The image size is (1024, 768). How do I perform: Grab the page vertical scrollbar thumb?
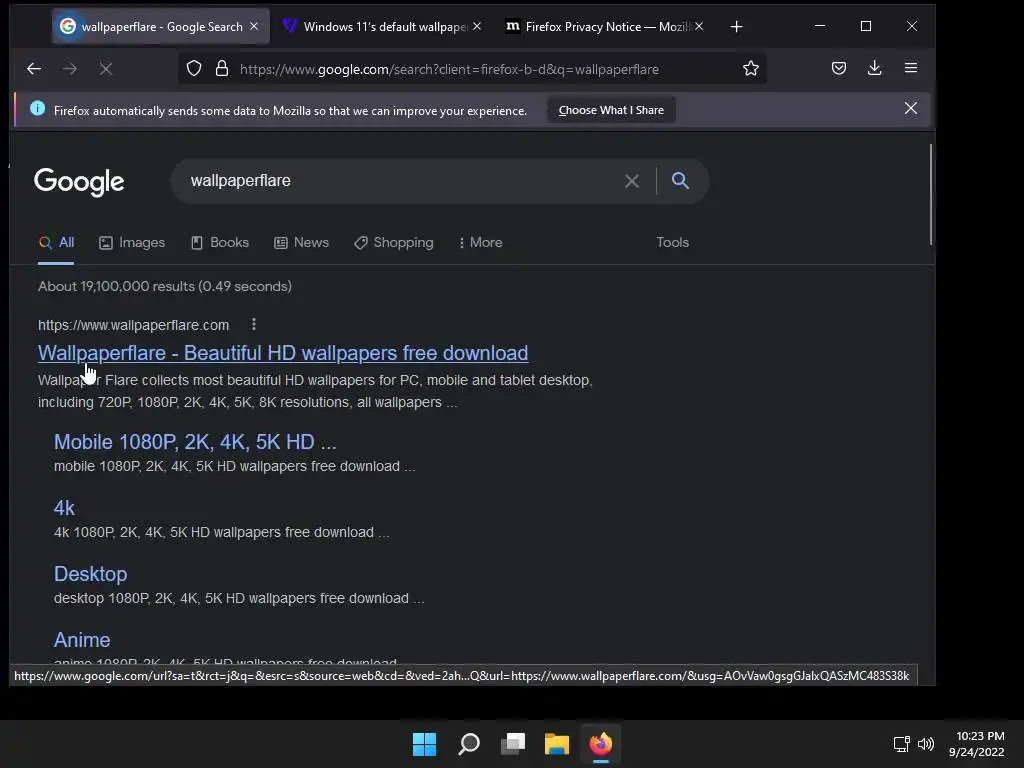930,195
